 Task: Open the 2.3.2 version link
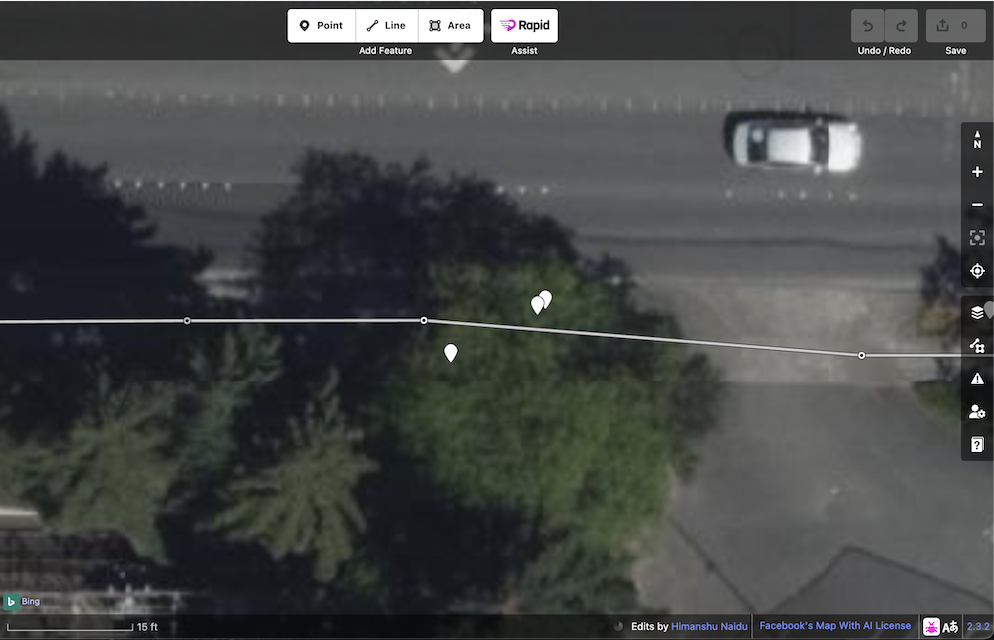[978, 627]
